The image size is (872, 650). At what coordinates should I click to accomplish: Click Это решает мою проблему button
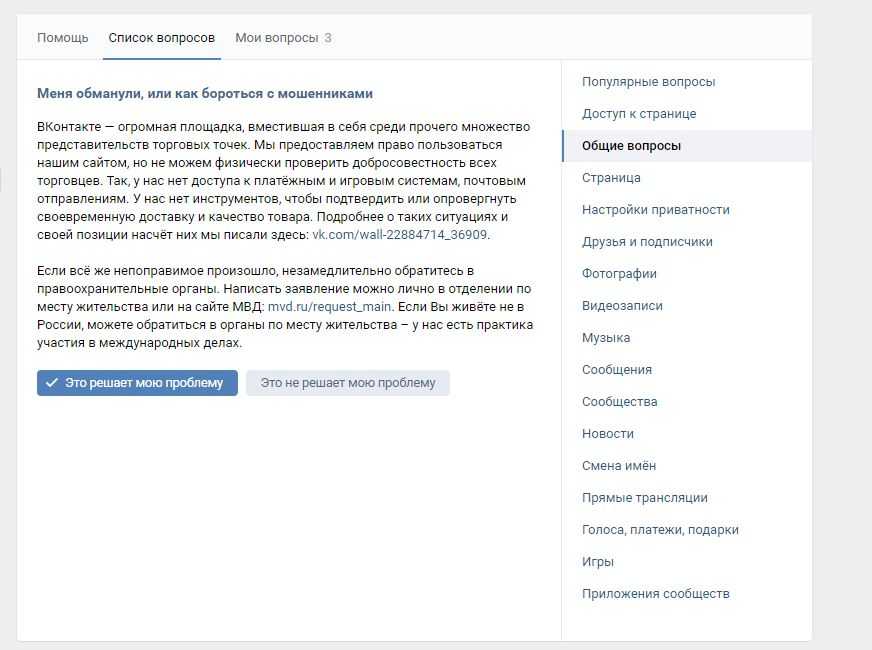click(137, 383)
